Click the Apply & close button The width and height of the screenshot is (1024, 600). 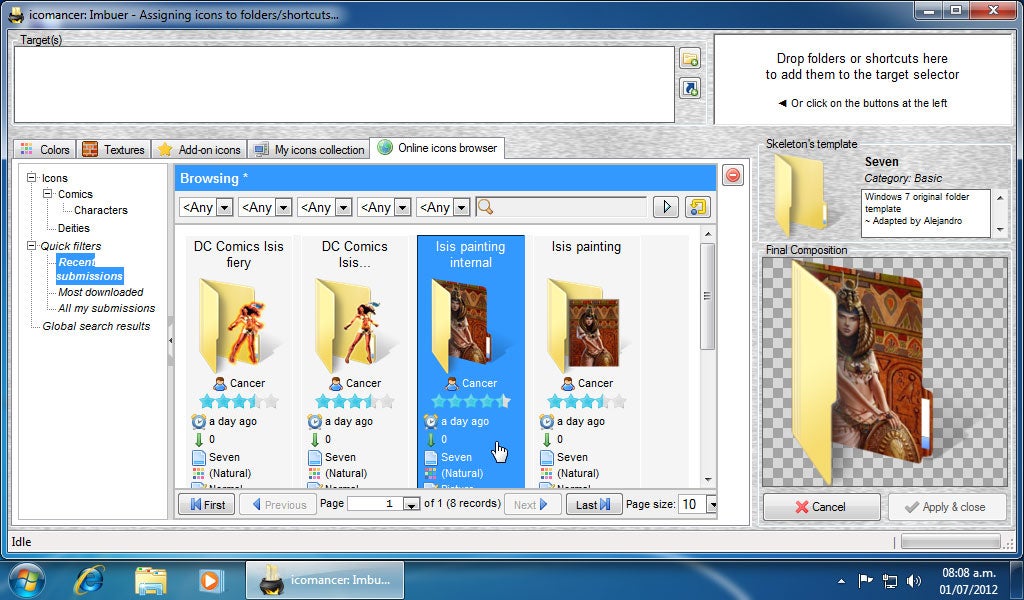coord(946,507)
